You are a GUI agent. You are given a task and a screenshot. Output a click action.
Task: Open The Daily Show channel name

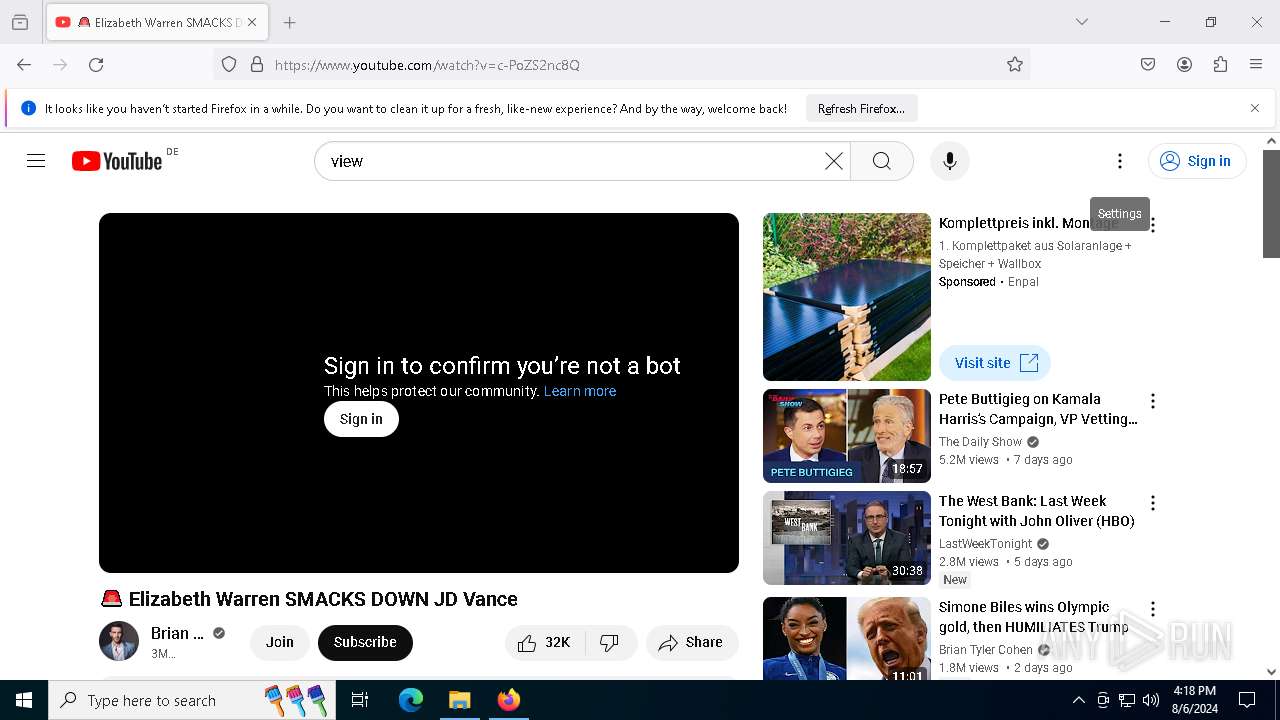click(980, 442)
